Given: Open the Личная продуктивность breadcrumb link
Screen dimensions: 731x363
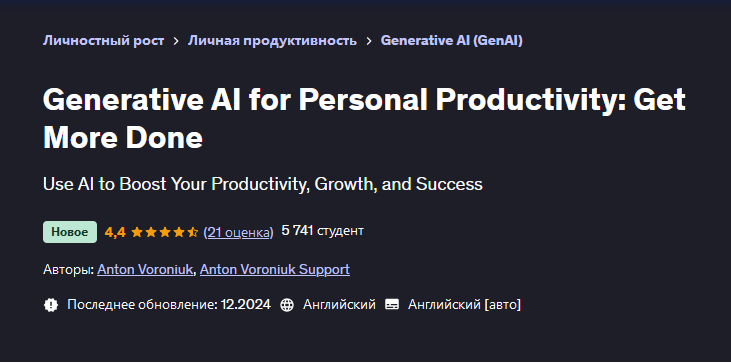Looking at the screenshot, I should click(272, 41).
